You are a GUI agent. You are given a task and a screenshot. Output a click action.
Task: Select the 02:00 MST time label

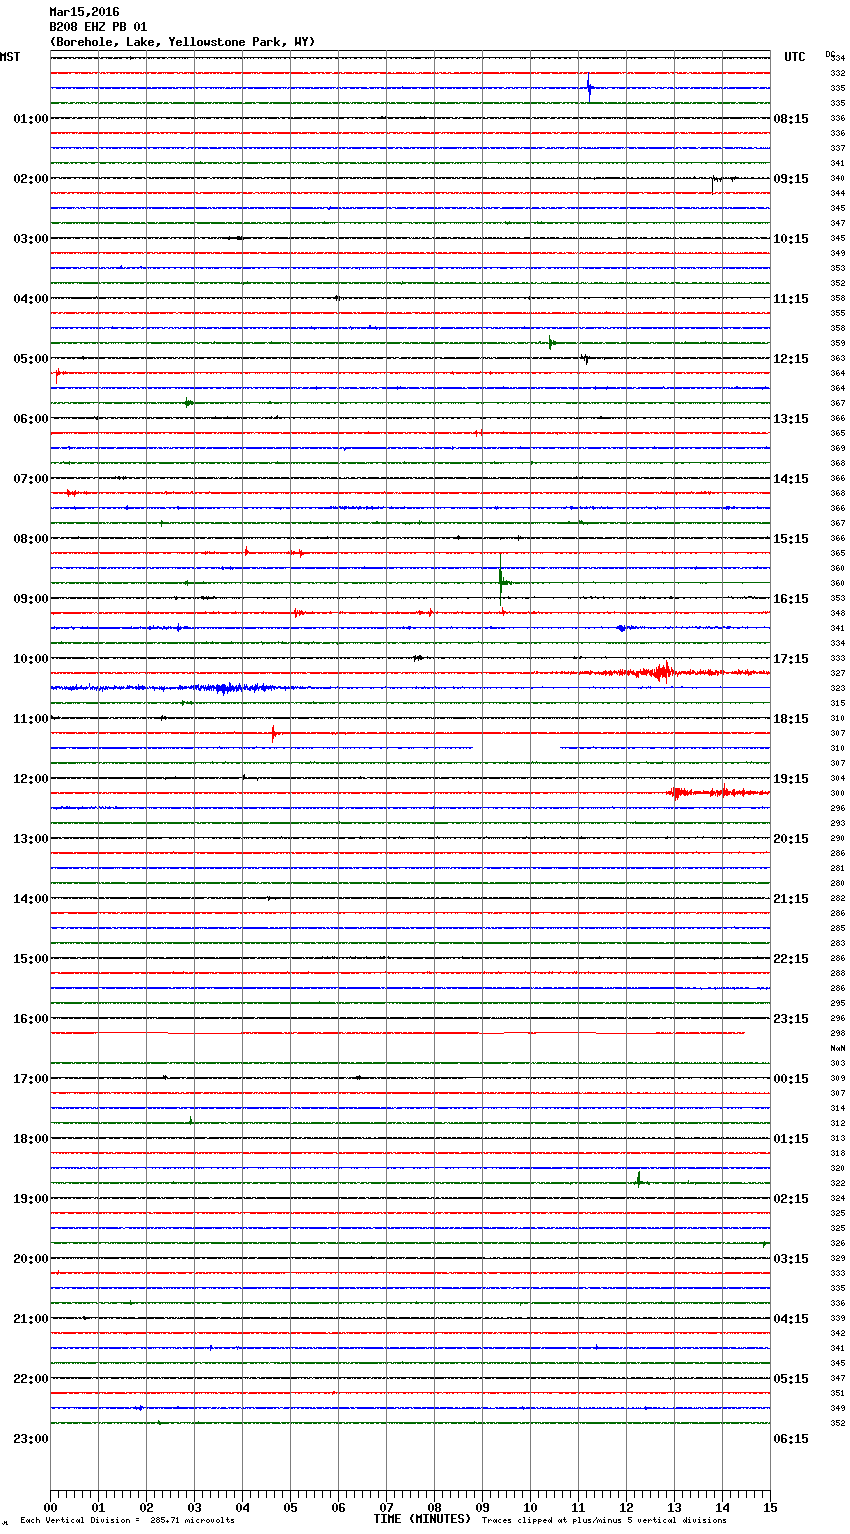pos(30,179)
